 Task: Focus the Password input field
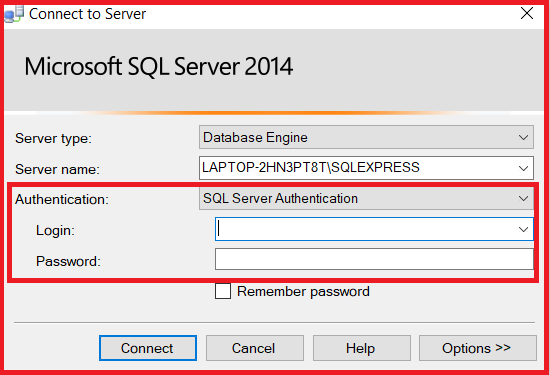(374, 259)
